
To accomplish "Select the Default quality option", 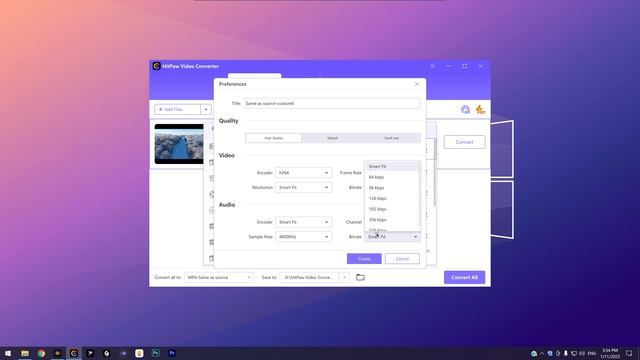I will tap(332, 138).
